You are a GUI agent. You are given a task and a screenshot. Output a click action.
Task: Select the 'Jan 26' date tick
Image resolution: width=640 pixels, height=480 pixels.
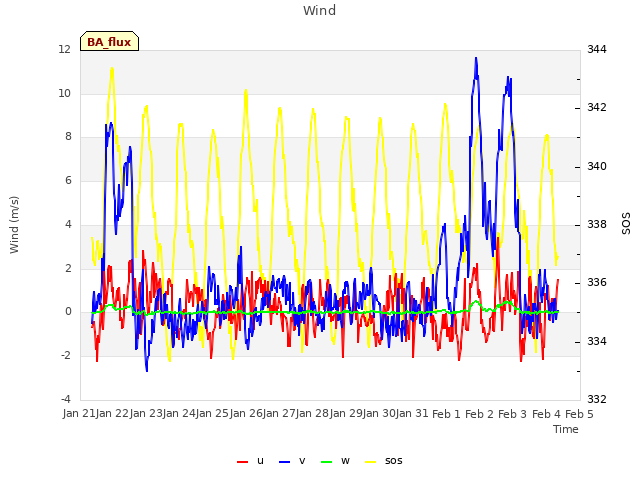click(x=246, y=413)
